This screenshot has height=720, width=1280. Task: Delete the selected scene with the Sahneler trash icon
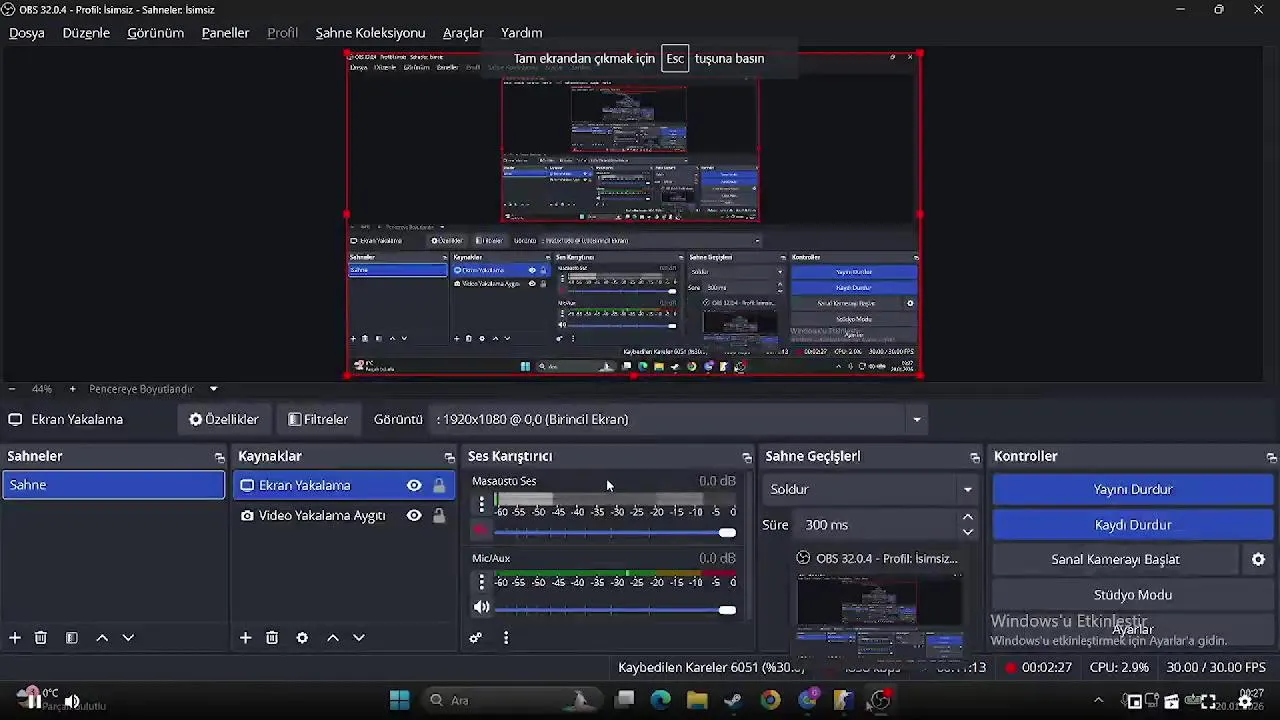pos(41,638)
